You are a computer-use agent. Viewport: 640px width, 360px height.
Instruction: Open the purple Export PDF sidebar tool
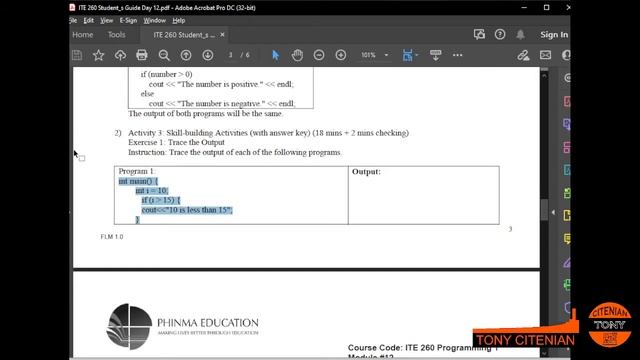pyautogui.click(x=567, y=124)
